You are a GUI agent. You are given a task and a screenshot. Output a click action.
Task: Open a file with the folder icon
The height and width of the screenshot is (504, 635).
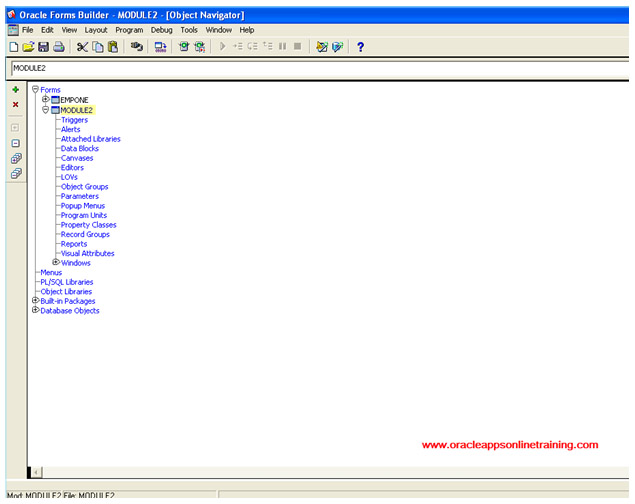pos(28,47)
